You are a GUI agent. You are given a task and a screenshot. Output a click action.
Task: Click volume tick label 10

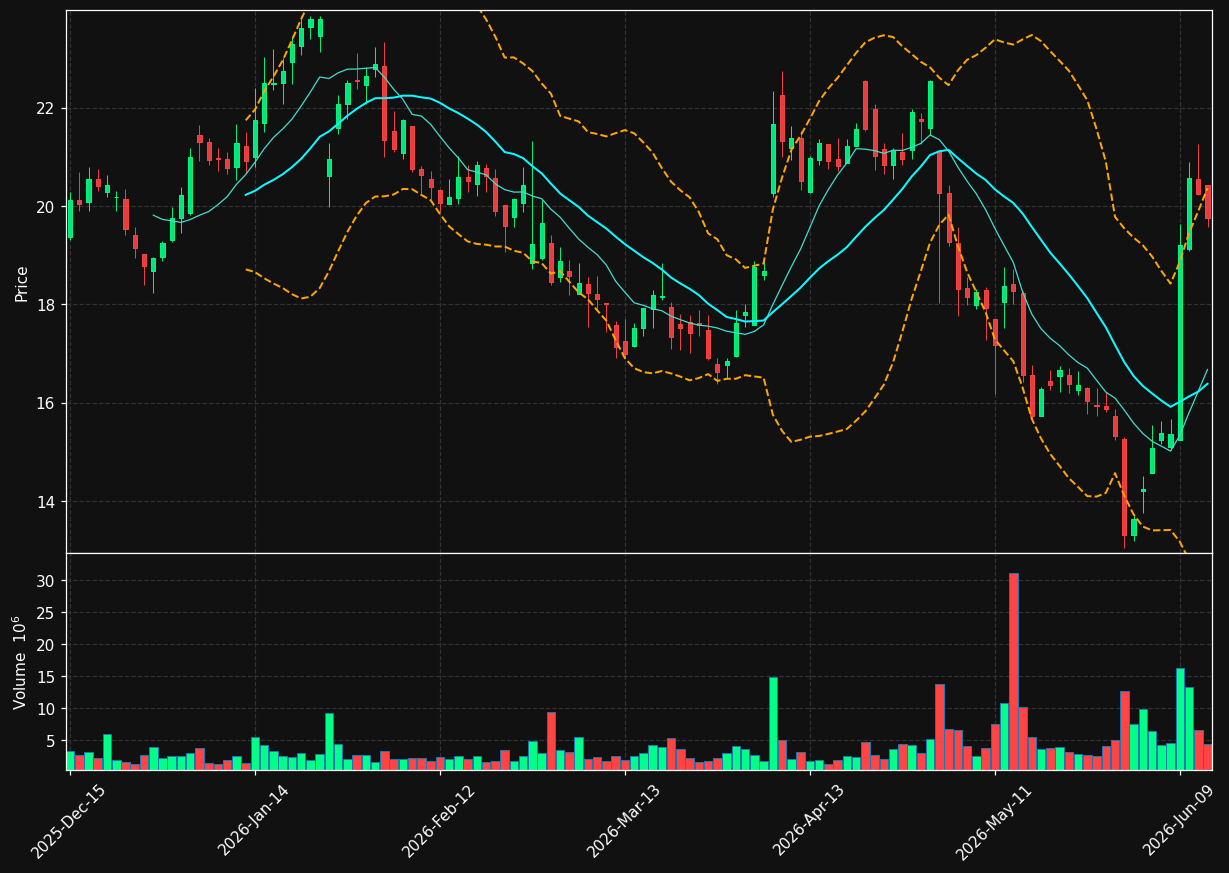(x=47, y=709)
